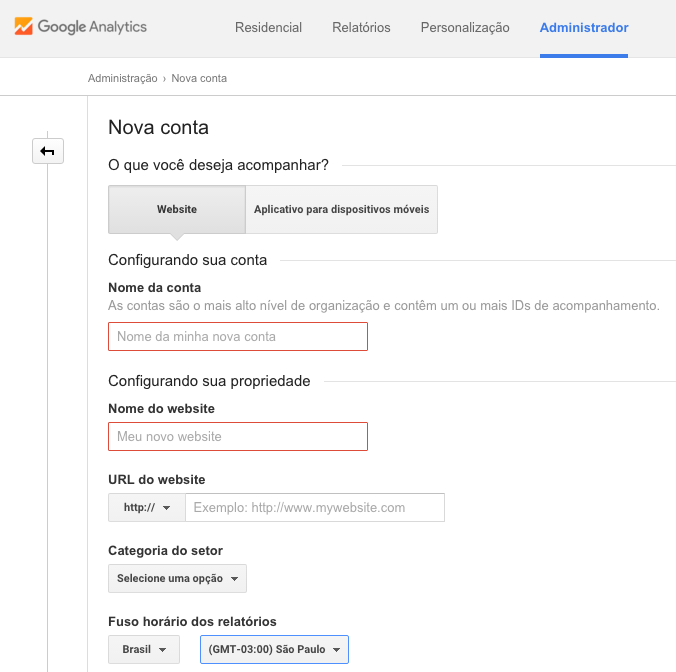Click the Google Analytics logo
The height and width of the screenshot is (672, 676).
click(x=24, y=27)
